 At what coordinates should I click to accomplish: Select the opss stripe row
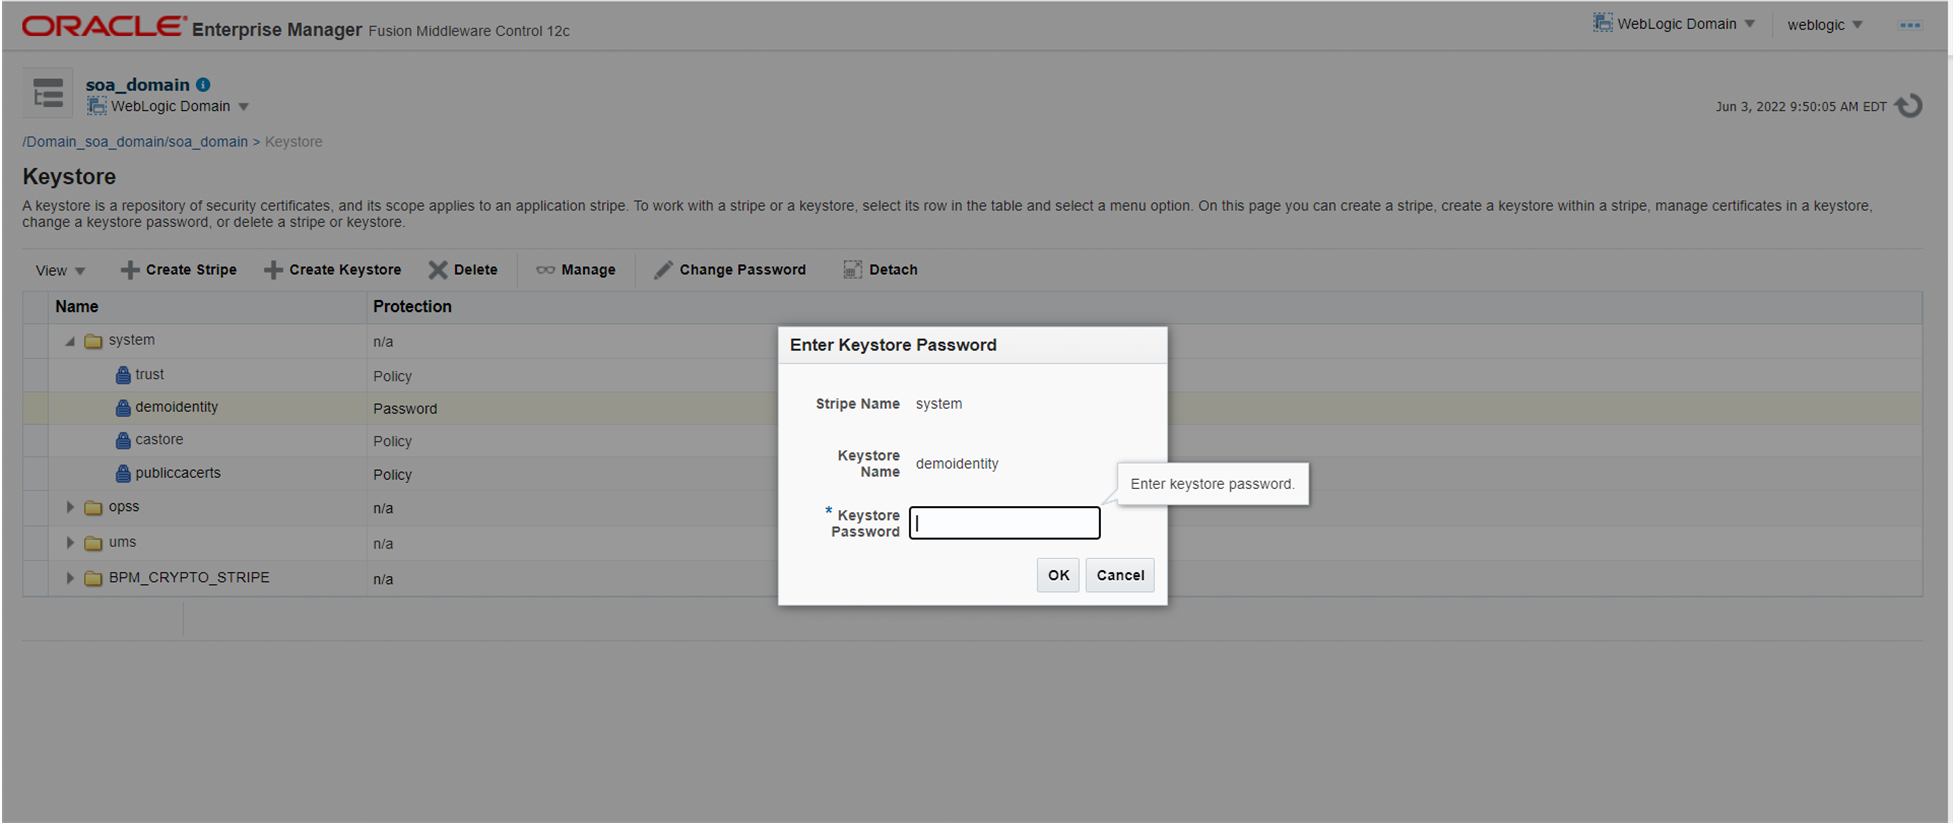tap(972, 508)
